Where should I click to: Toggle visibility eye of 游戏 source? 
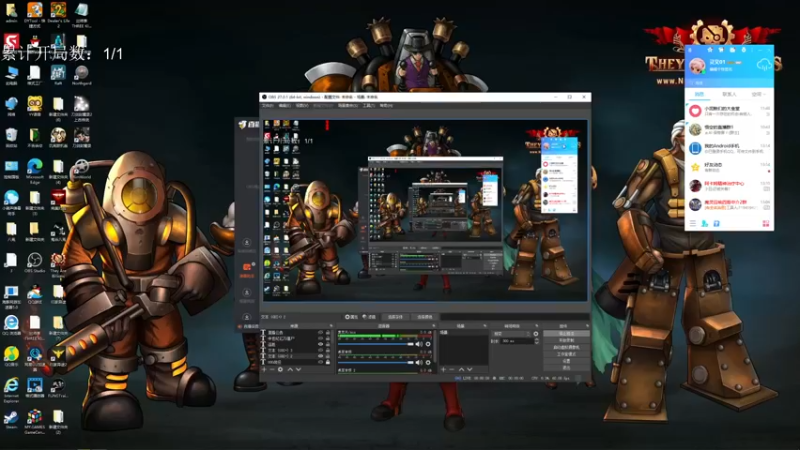click(x=320, y=344)
